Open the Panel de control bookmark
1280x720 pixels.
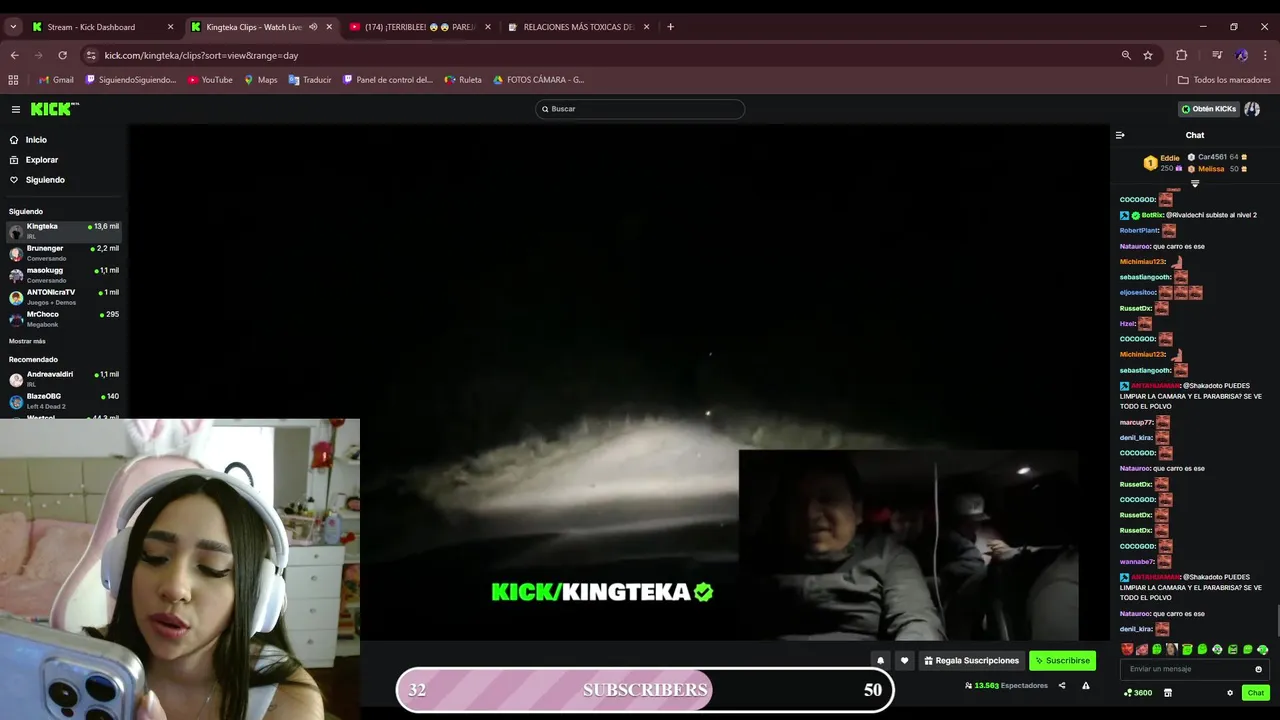[x=388, y=80]
